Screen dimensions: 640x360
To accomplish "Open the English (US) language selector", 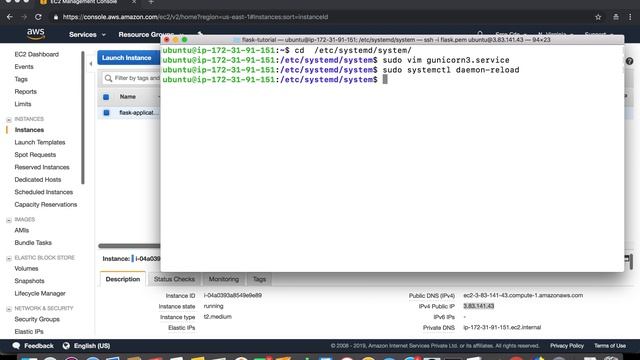I will [x=92, y=346].
